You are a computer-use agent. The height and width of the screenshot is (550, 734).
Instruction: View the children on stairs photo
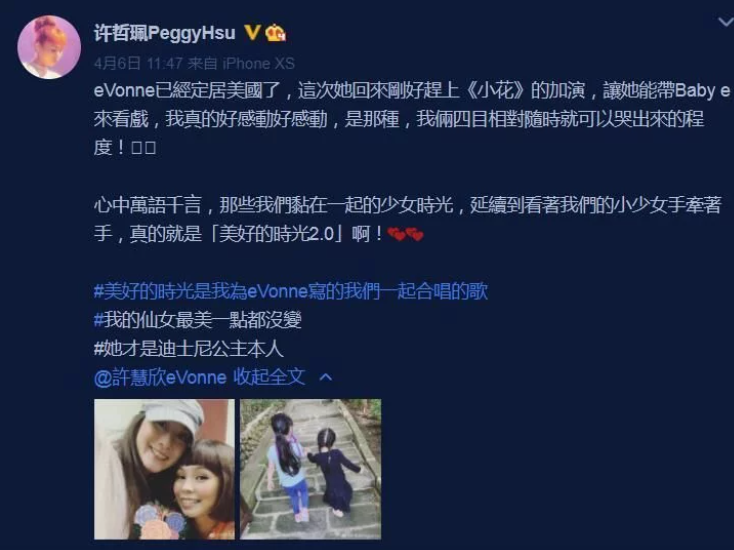click(x=310, y=469)
